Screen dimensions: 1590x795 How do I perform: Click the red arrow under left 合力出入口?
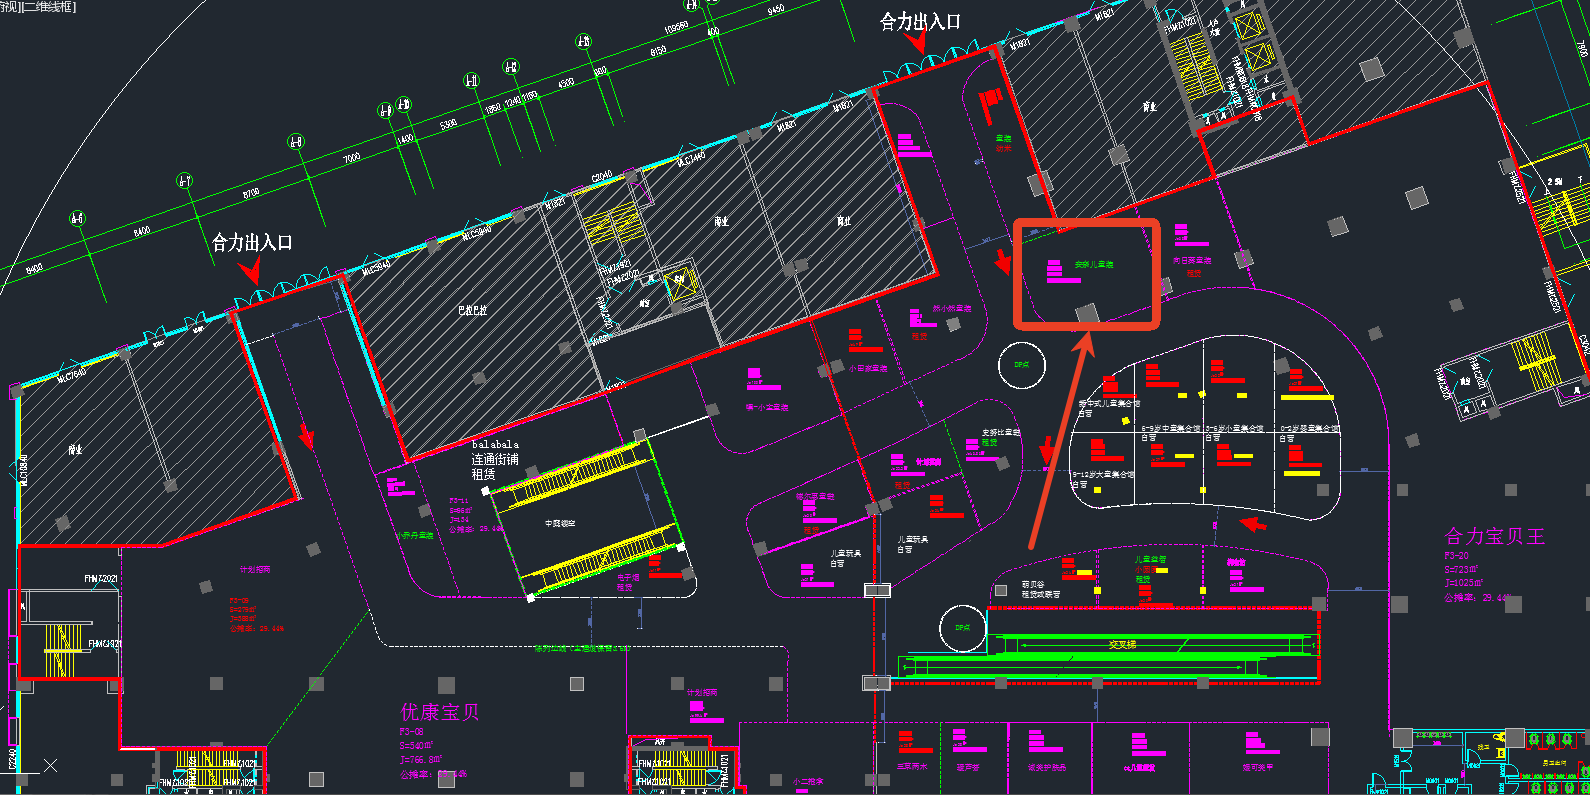point(250,270)
